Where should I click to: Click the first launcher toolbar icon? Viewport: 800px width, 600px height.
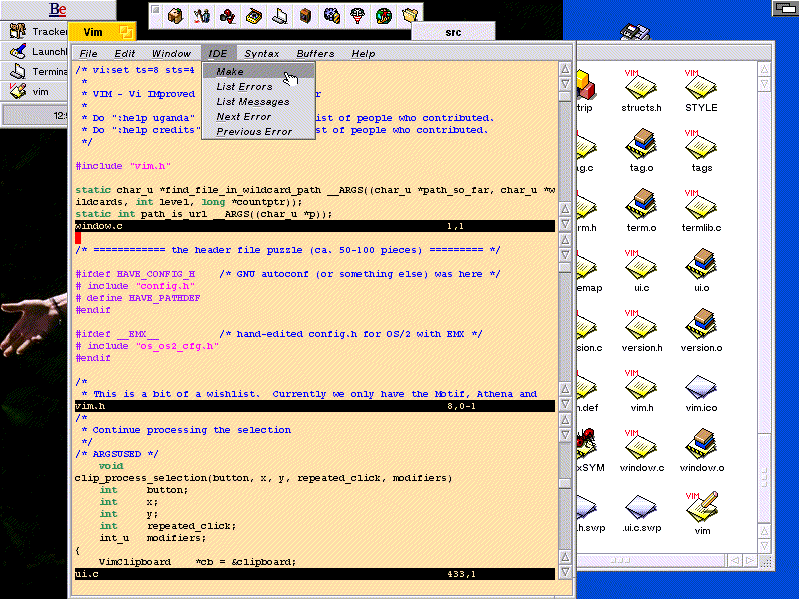[176, 16]
